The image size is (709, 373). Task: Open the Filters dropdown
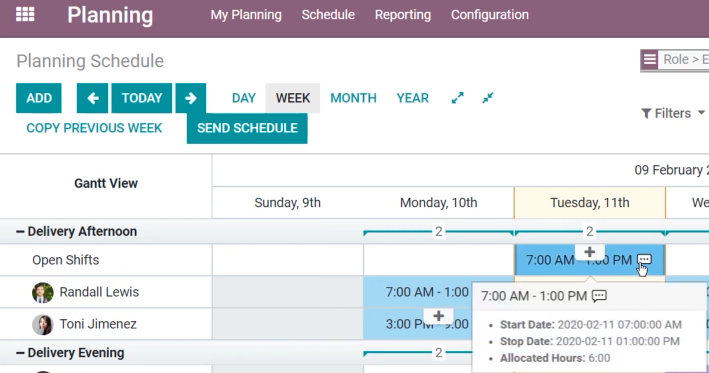(x=673, y=113)
